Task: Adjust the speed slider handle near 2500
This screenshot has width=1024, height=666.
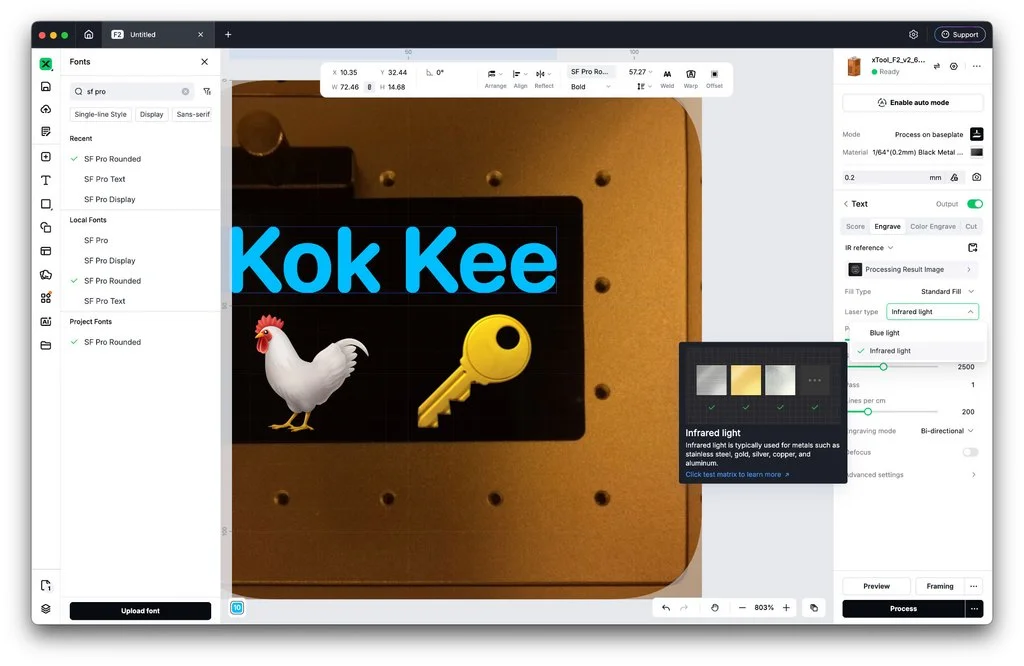Action: tap(883, 367)
